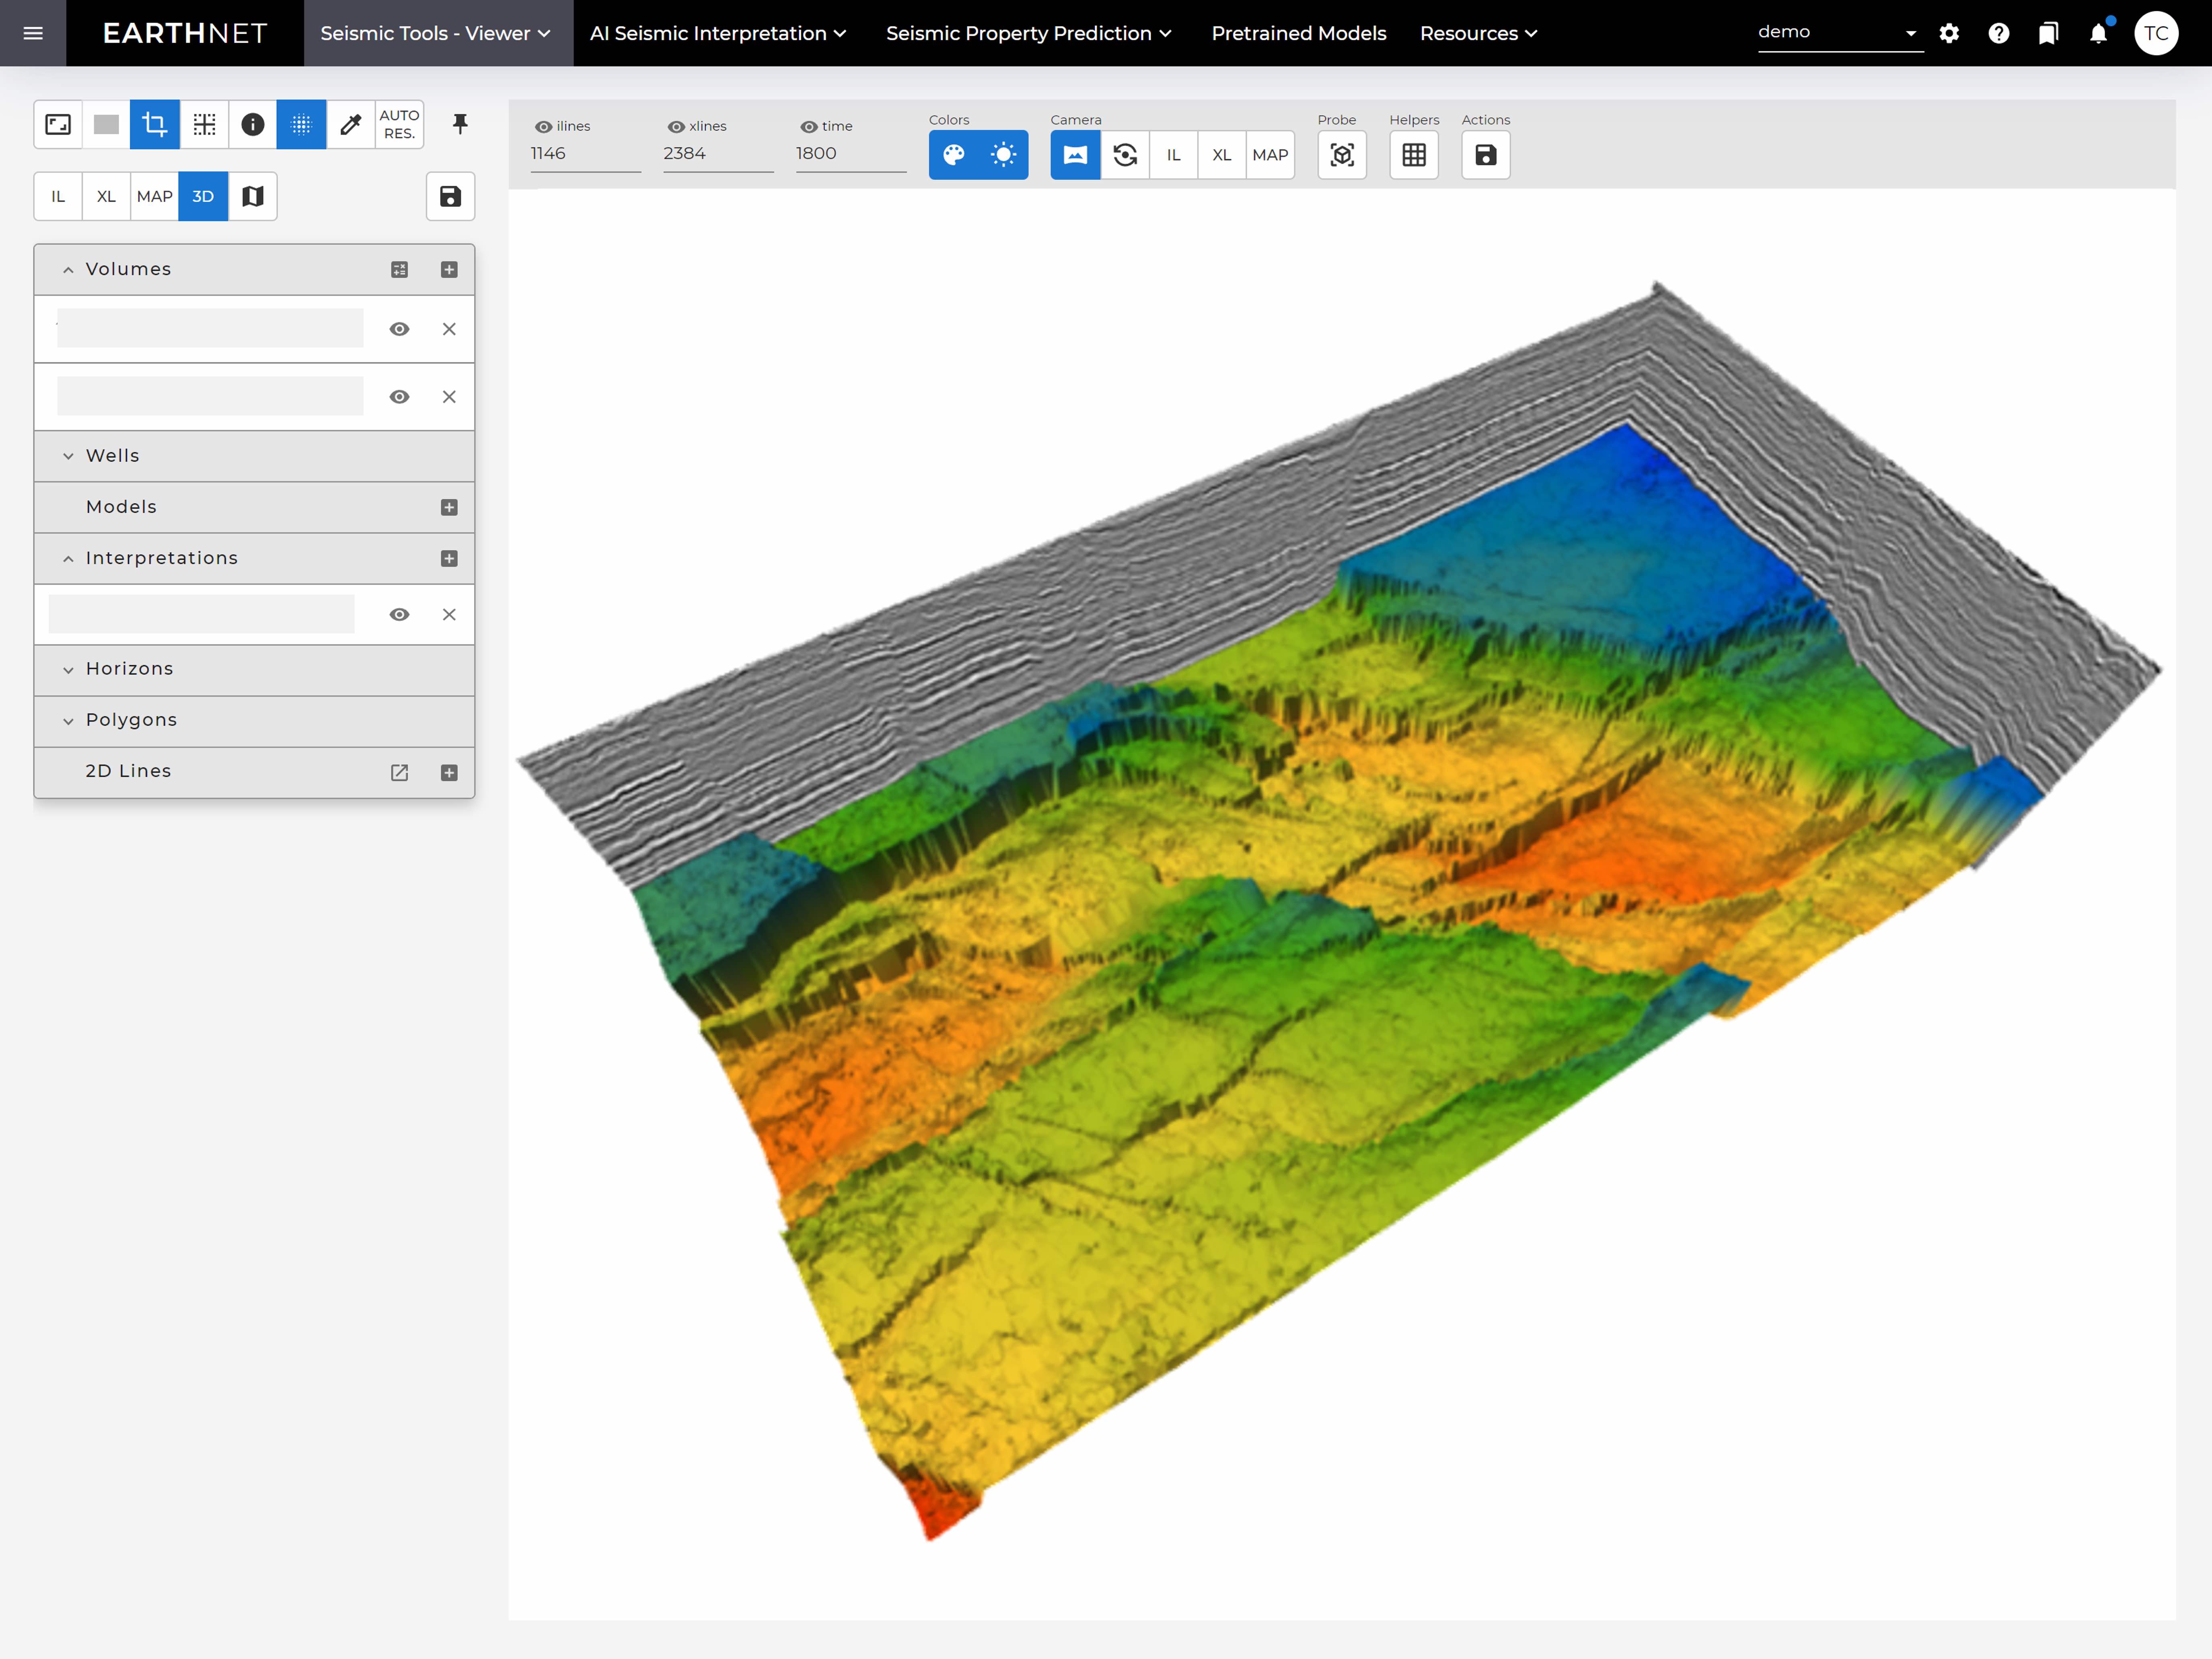This screenshot has width=2212, height=1659.
Task: Open AI Seismic Interpretation menu
Action: tap(718, 33)
